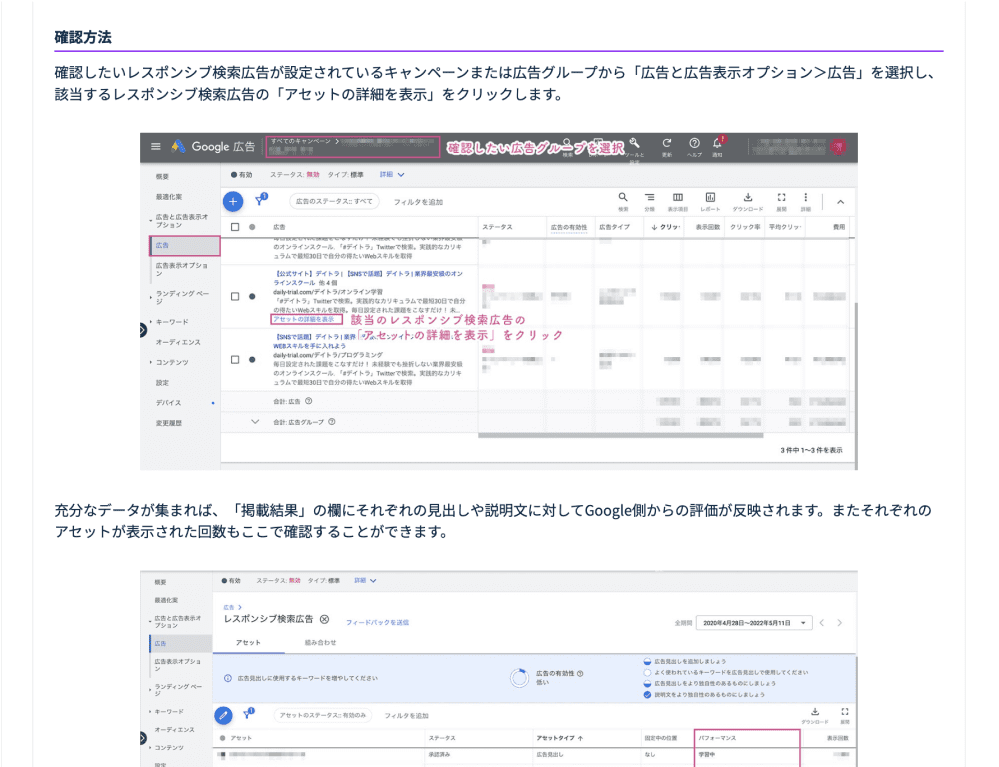The image size is (999, 767).
Task: Open the ダウンロード icon in upper table toolbar
Action: point(747,200)
